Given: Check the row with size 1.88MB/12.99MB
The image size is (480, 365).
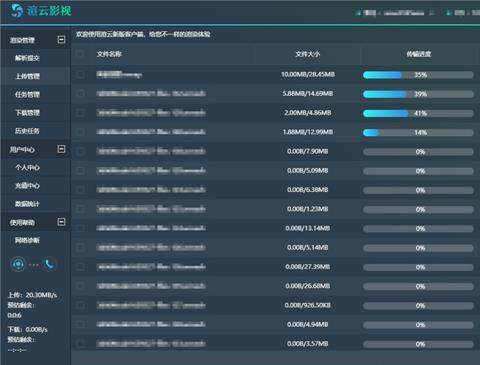Looking at the screenshot, I should pyautogui.click(x=80, y=132).
